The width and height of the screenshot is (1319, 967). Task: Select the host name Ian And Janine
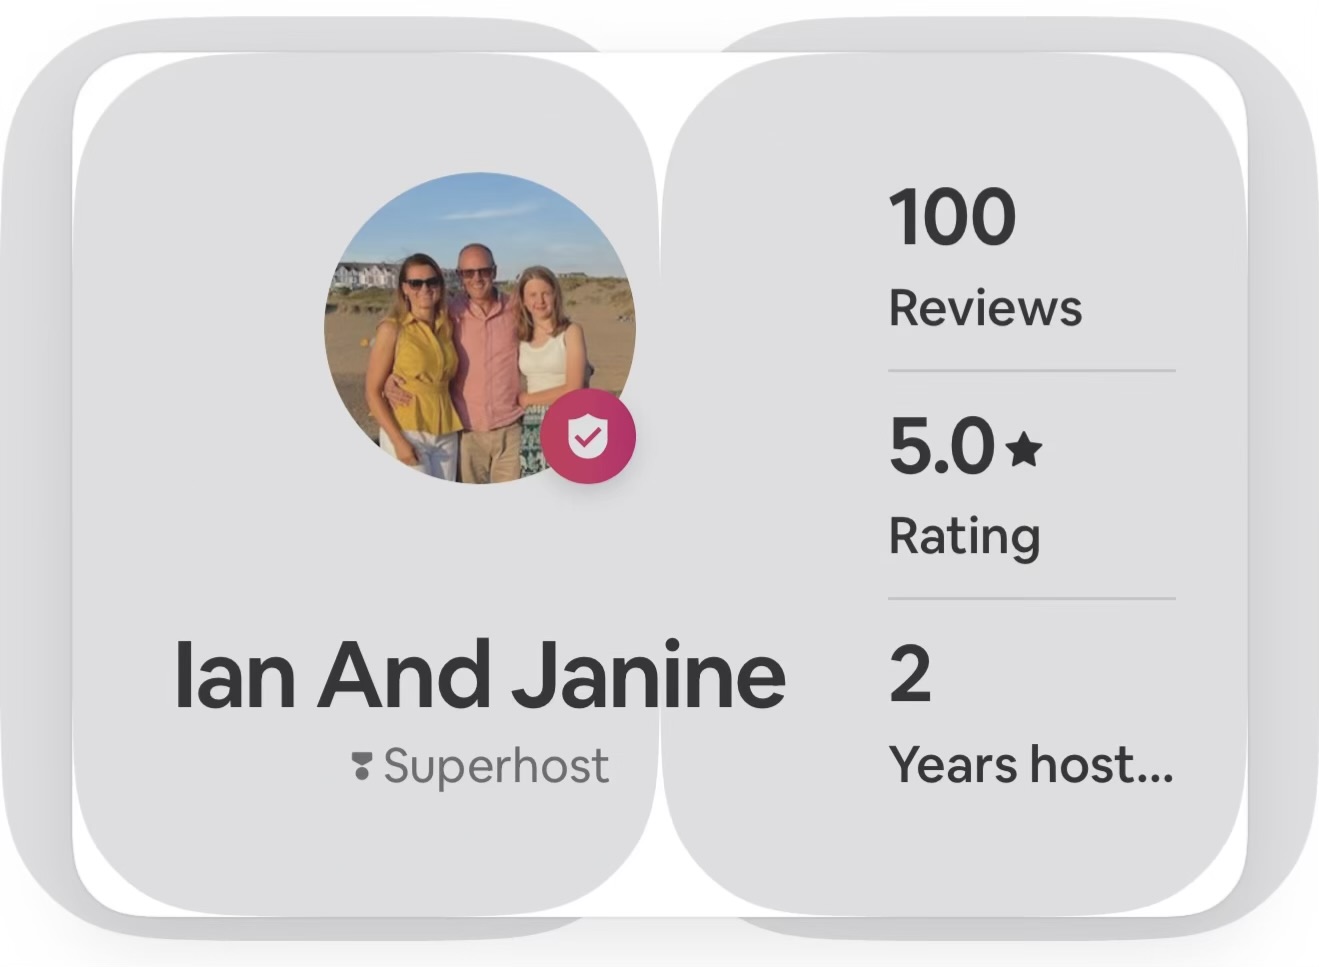(x=480, y=675)
